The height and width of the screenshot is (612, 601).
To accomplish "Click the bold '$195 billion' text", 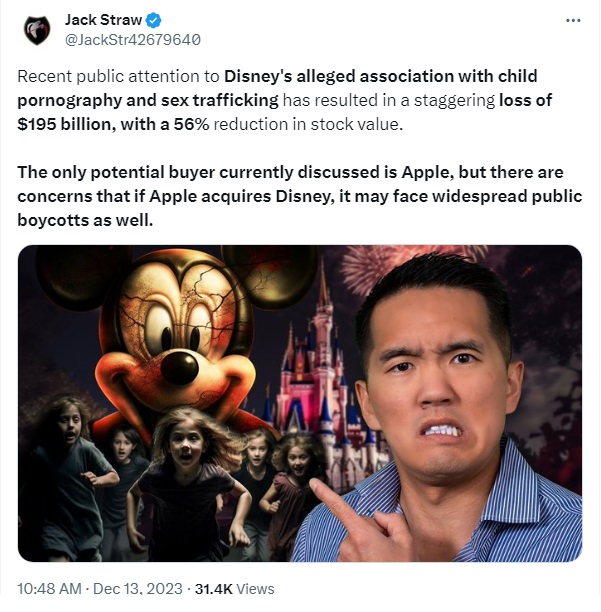I will point(64,125).
